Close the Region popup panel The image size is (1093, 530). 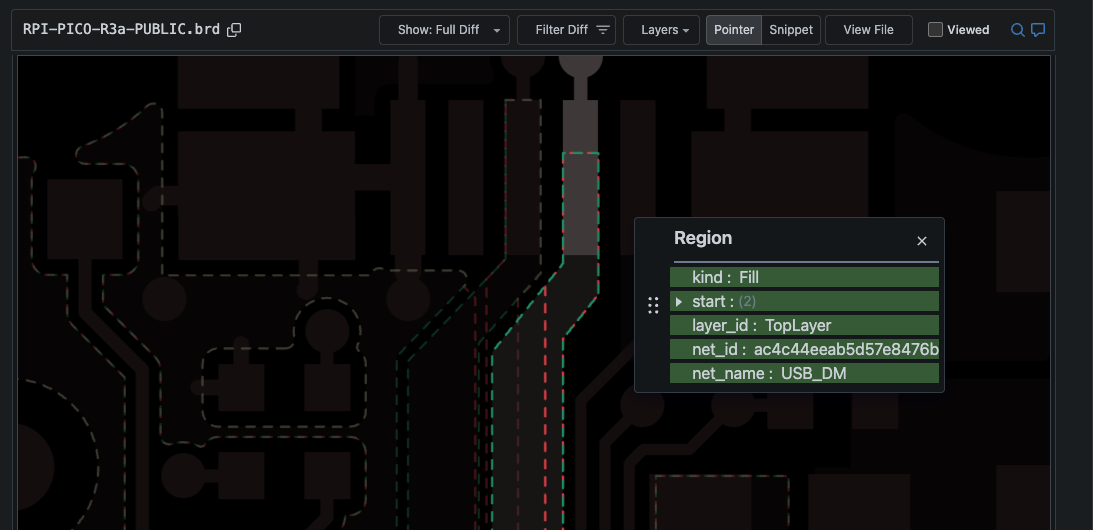[x=922, y=241]
